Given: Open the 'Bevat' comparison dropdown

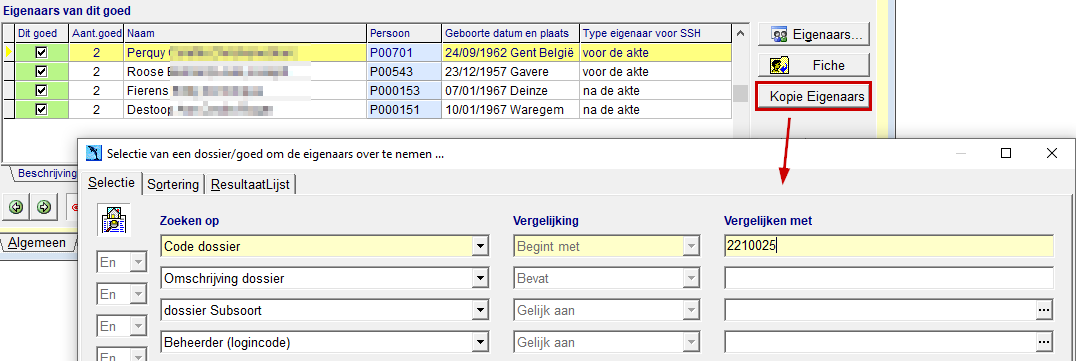Looking at the screenshot, I should (x=691, y=278).
